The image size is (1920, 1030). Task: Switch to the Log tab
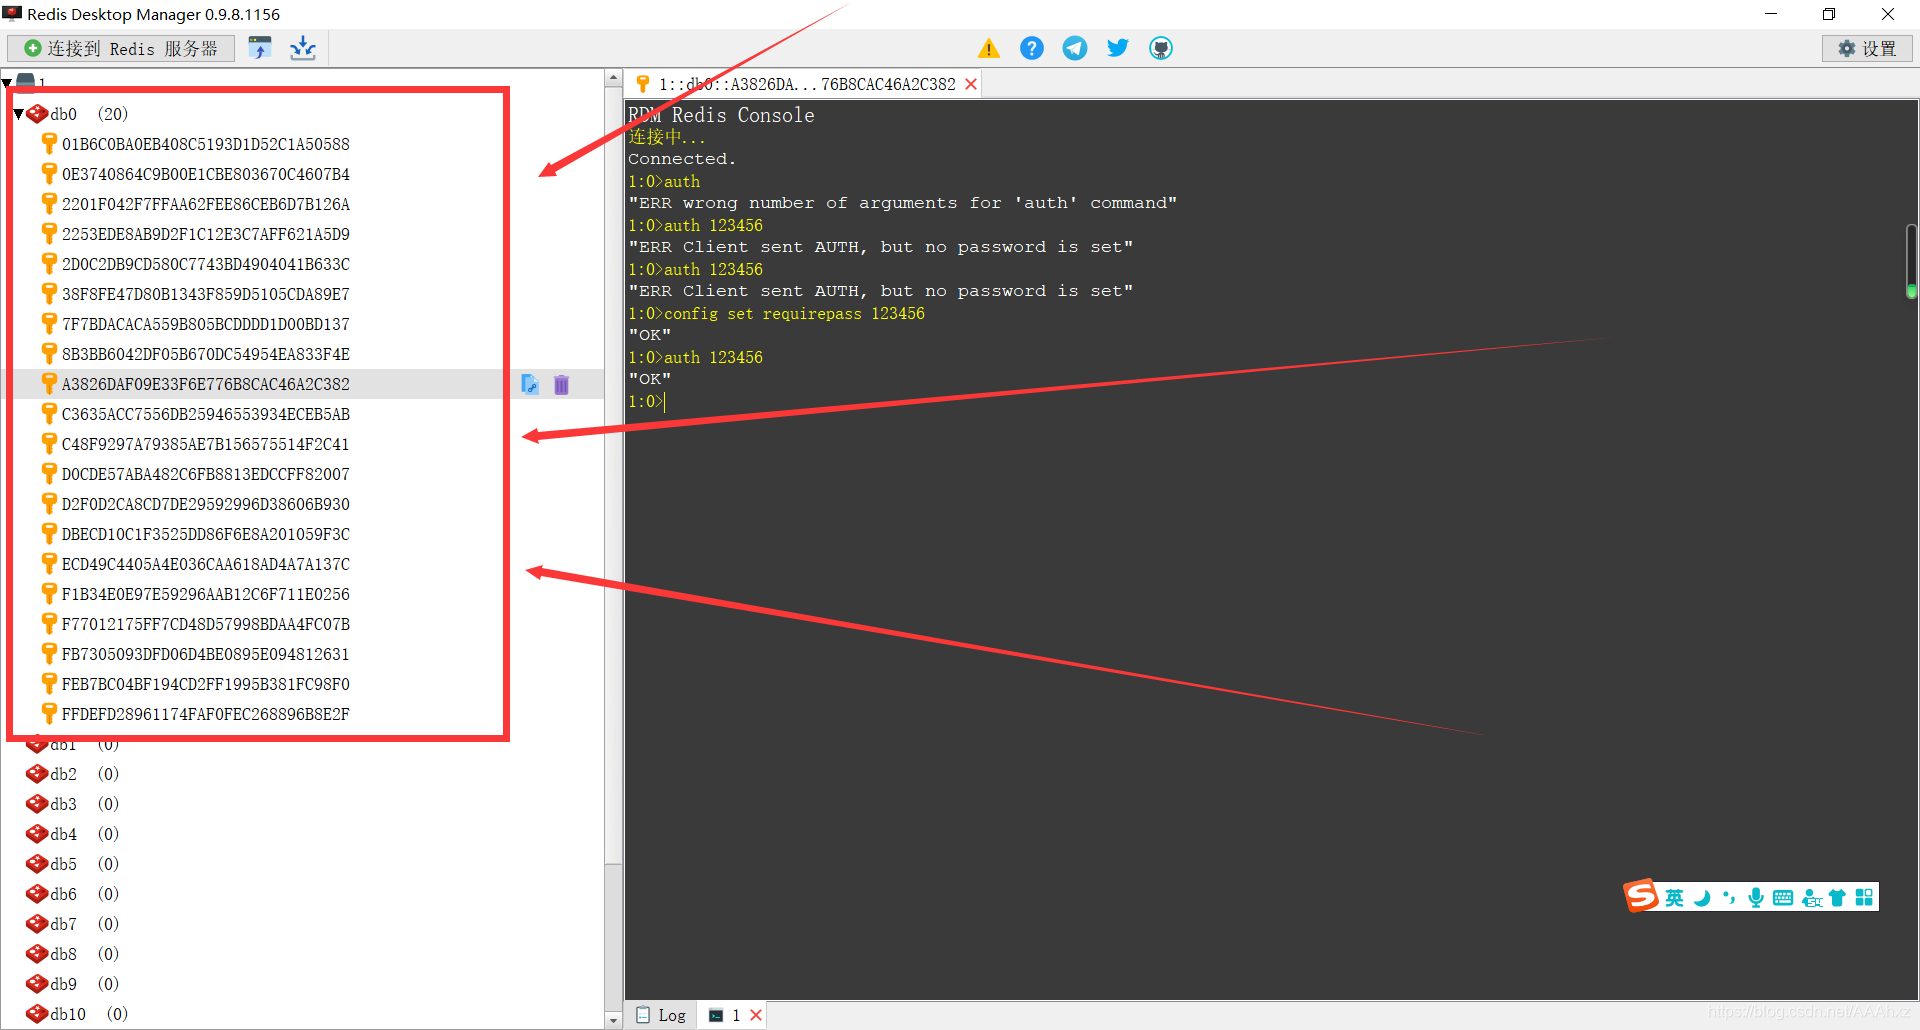[x=662, y=1015]
